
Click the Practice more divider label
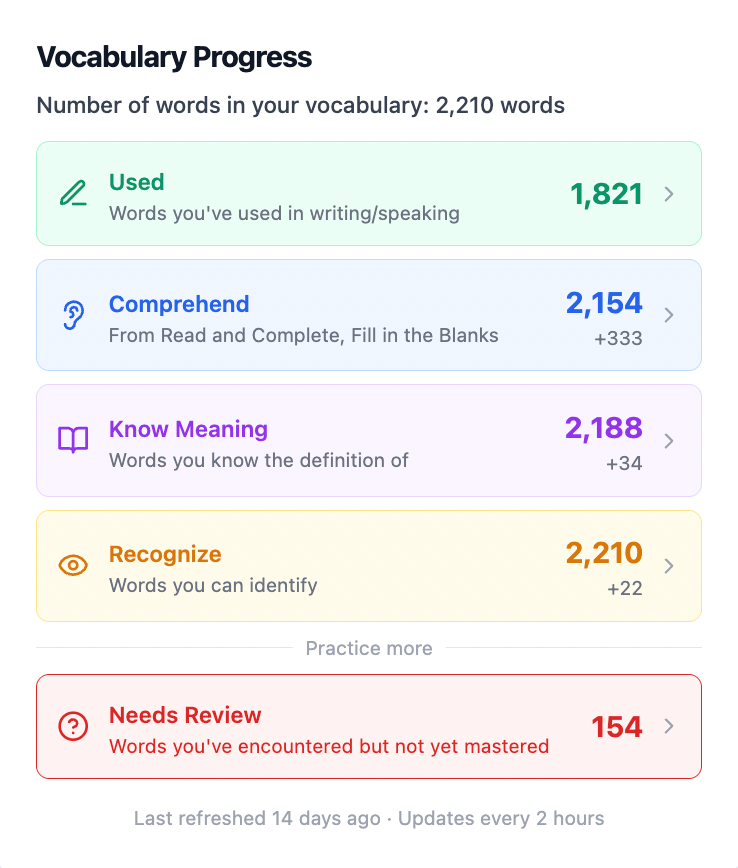tap(369, 648)
